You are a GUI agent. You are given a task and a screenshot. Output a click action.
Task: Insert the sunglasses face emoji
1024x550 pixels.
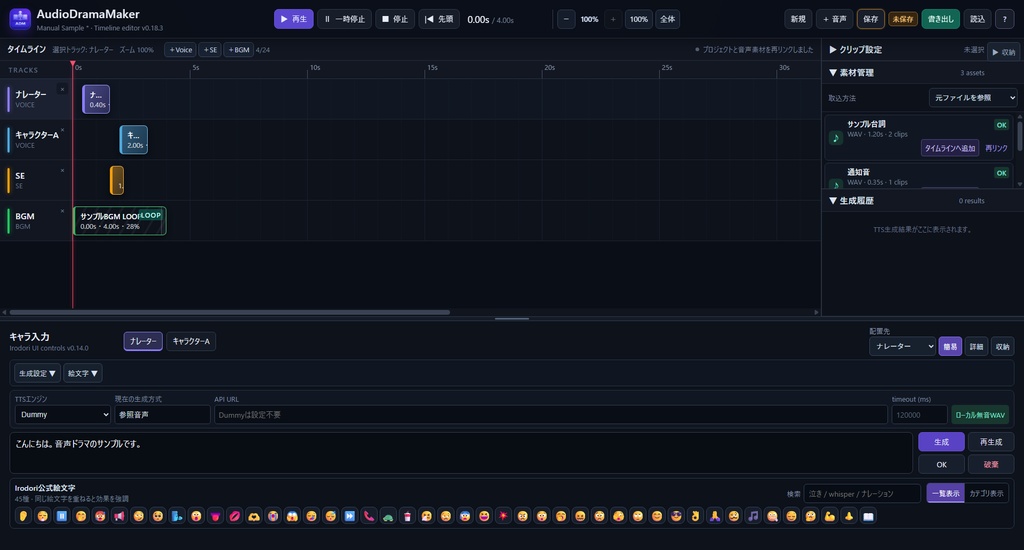click(676, 516)
